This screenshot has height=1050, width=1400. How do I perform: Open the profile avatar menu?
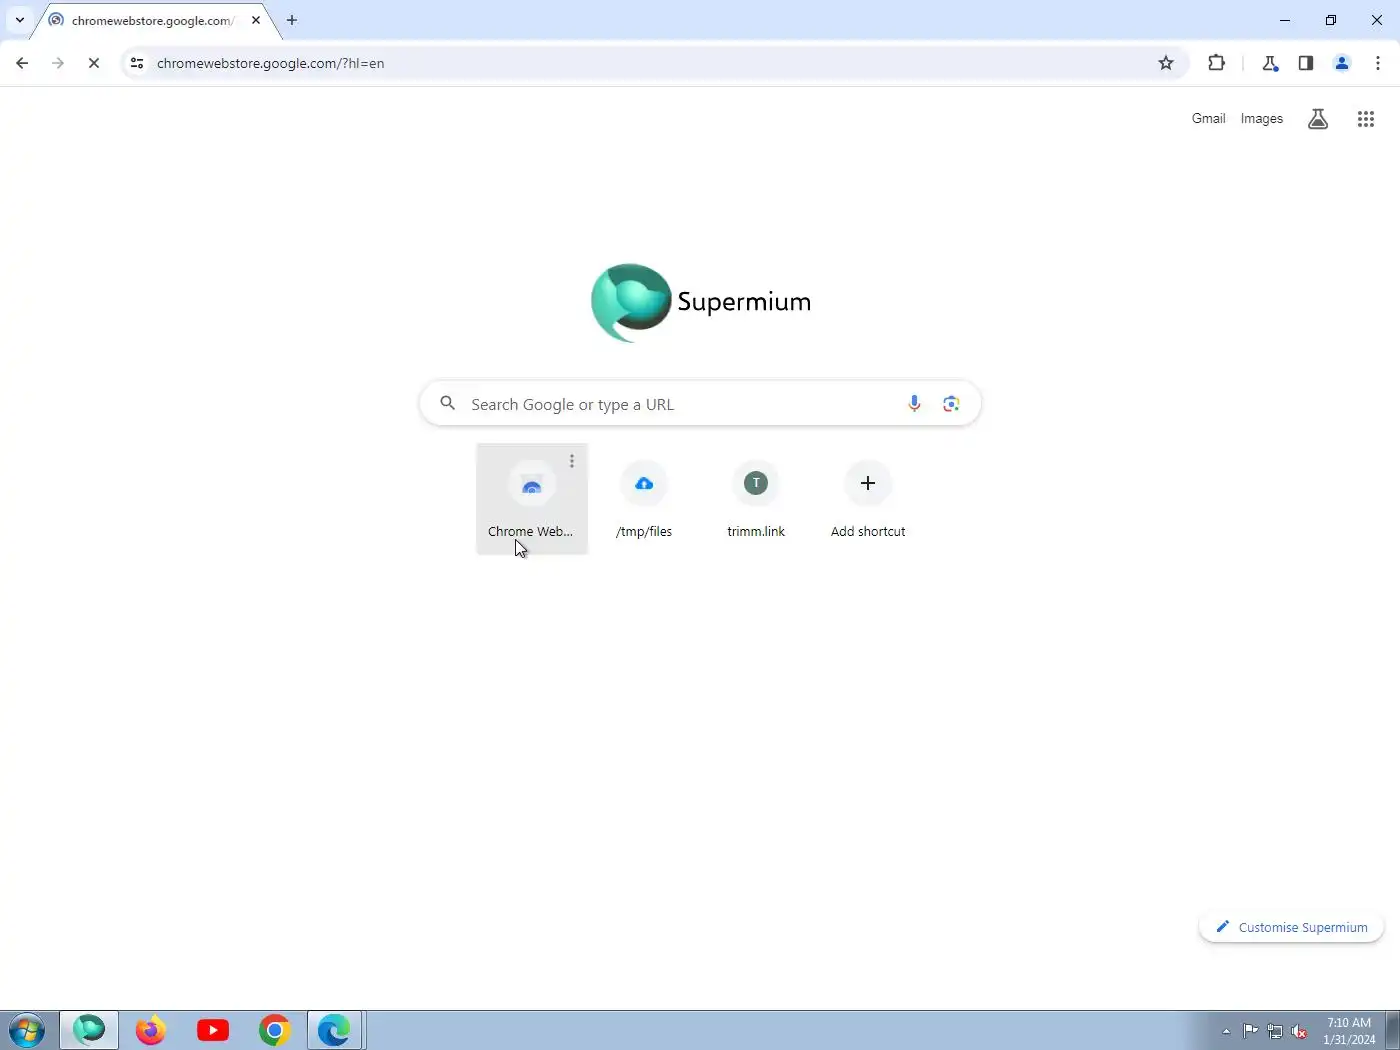(x=1342, y=63)
